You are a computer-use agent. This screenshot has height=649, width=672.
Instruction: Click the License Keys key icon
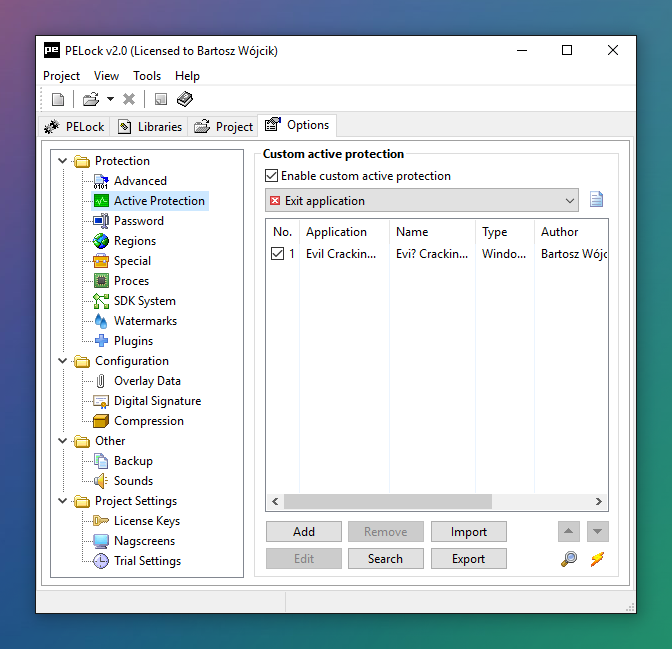[x=101, y=521]
